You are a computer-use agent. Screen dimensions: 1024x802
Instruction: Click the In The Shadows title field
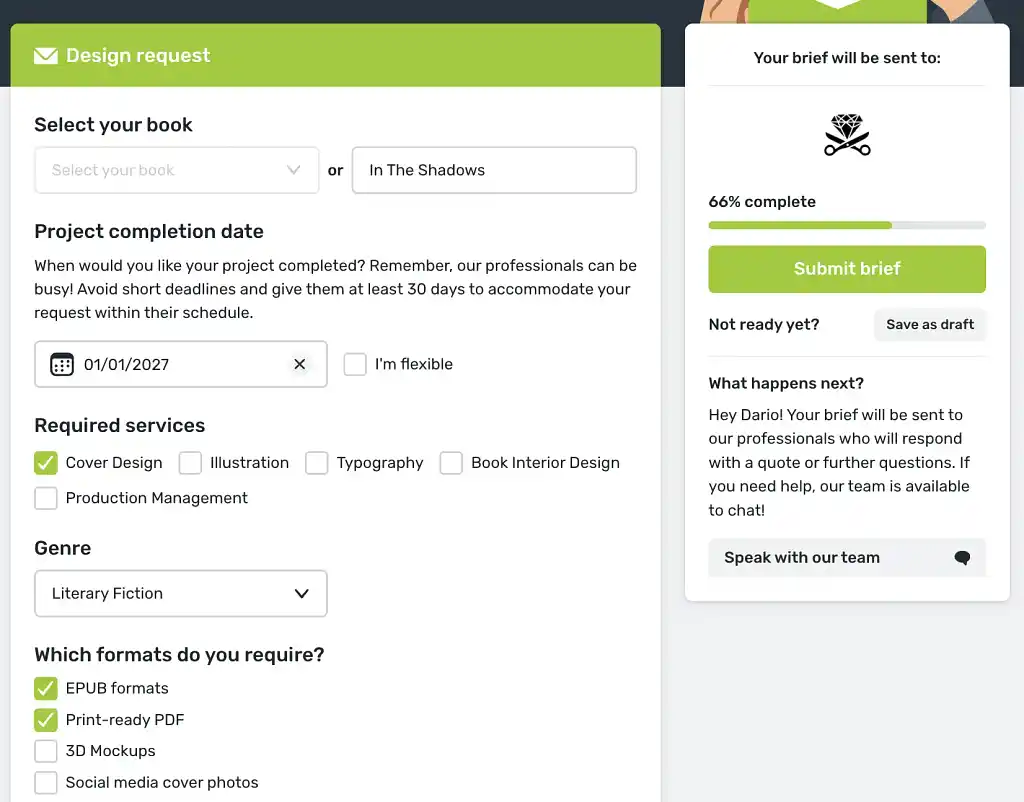(494, 170)
